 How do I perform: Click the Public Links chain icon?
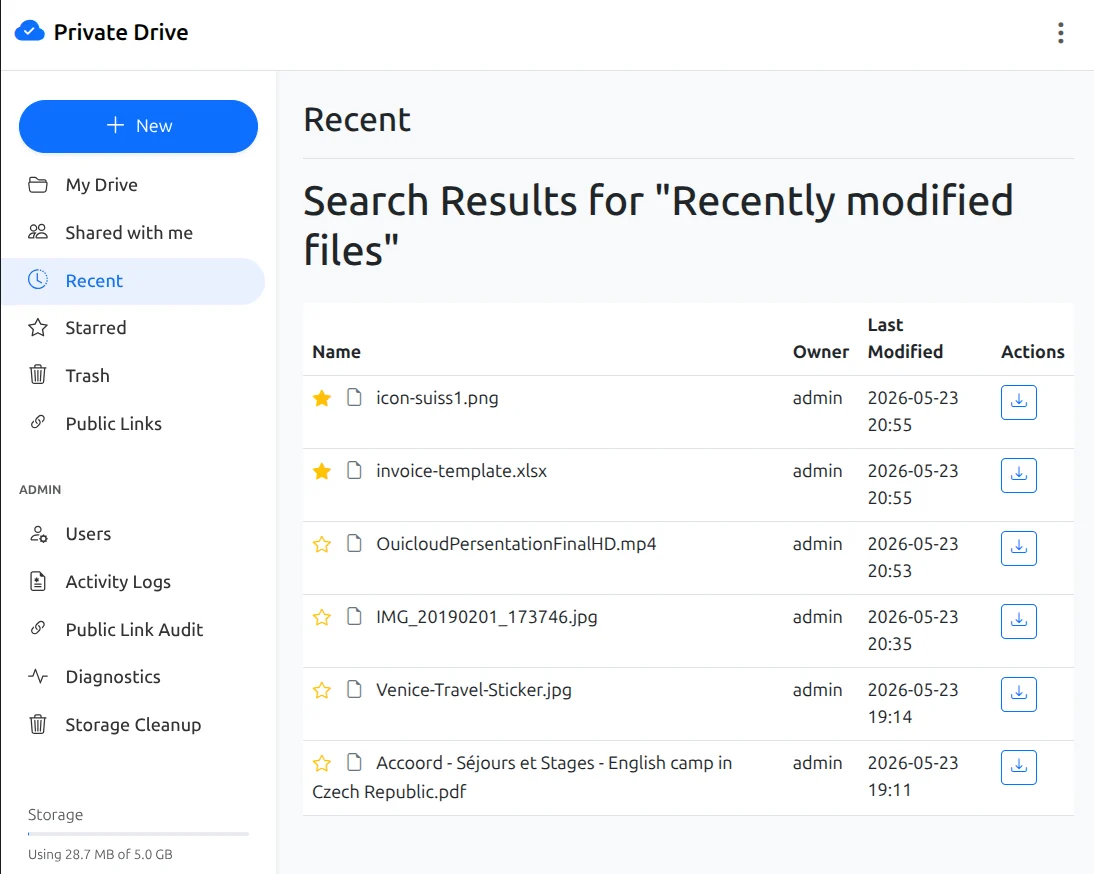[x=38, y=422]
